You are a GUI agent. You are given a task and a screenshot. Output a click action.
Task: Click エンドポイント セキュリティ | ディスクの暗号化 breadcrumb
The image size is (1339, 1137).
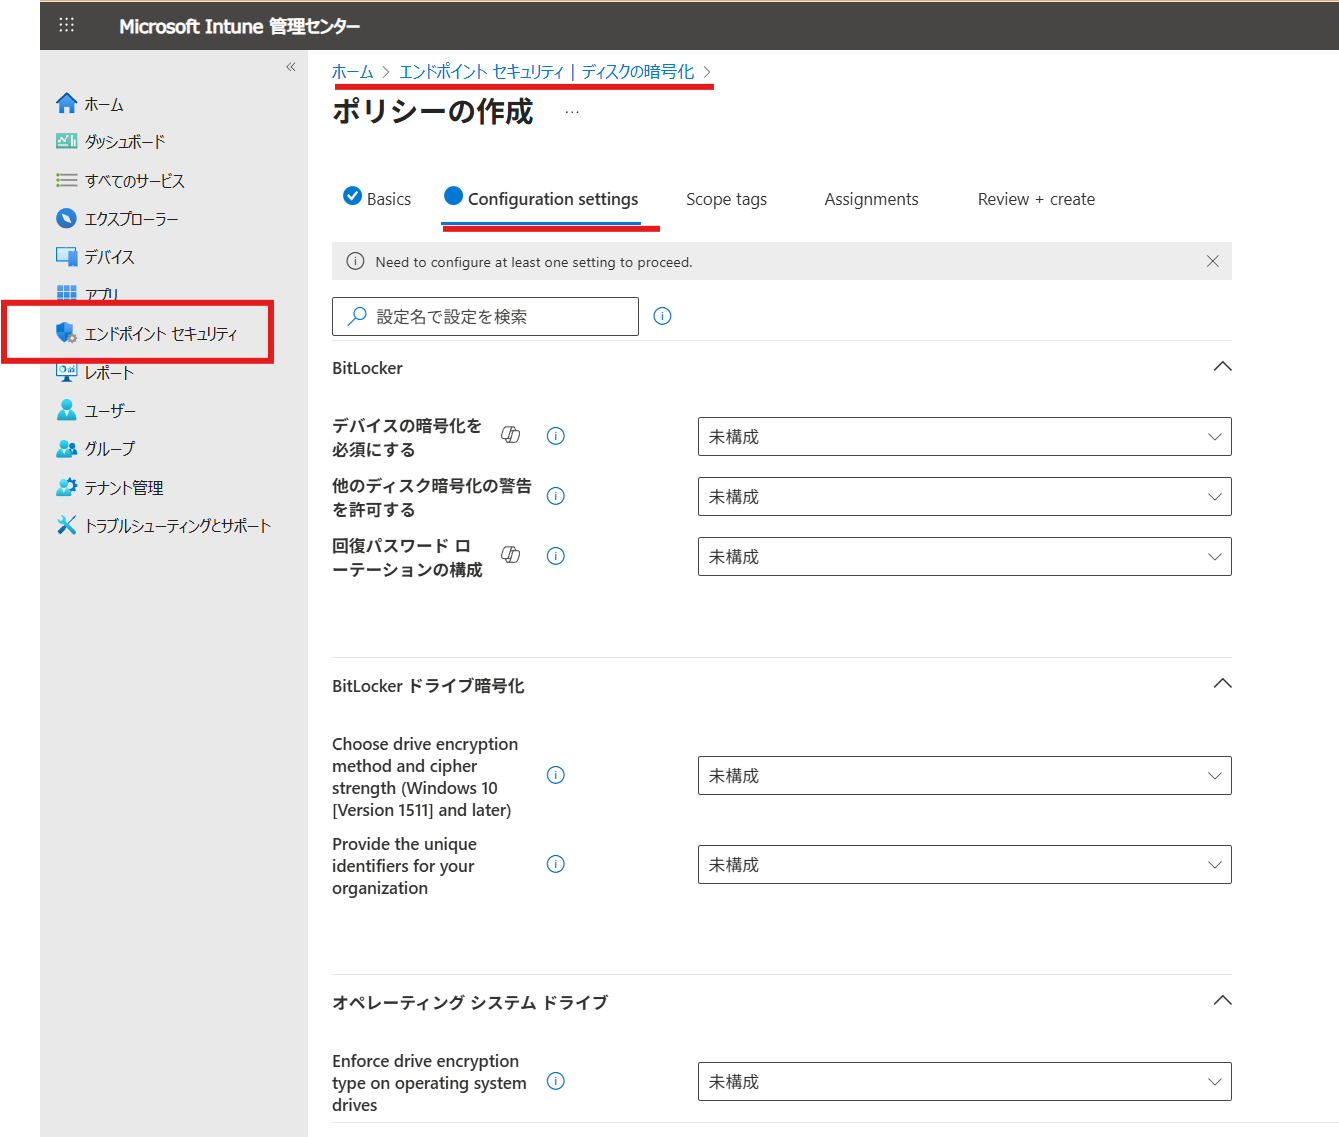click(546, 72)
